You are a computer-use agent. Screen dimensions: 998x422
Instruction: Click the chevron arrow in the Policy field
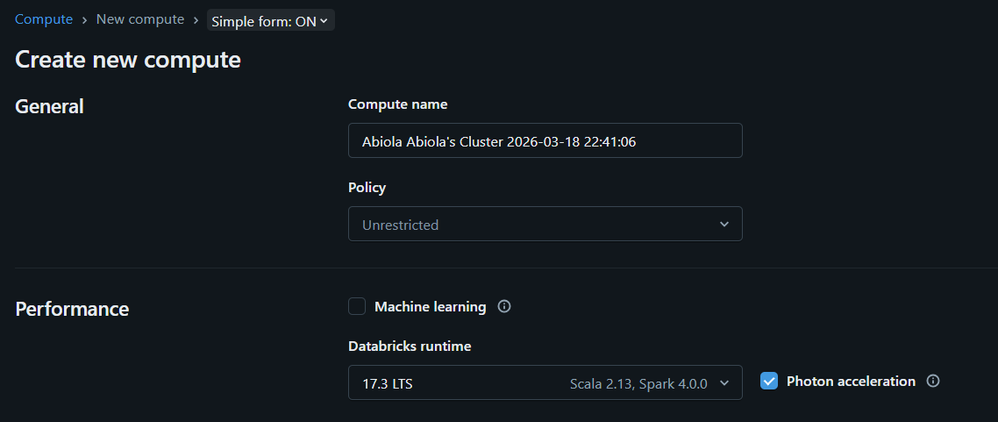coord(724,225)
